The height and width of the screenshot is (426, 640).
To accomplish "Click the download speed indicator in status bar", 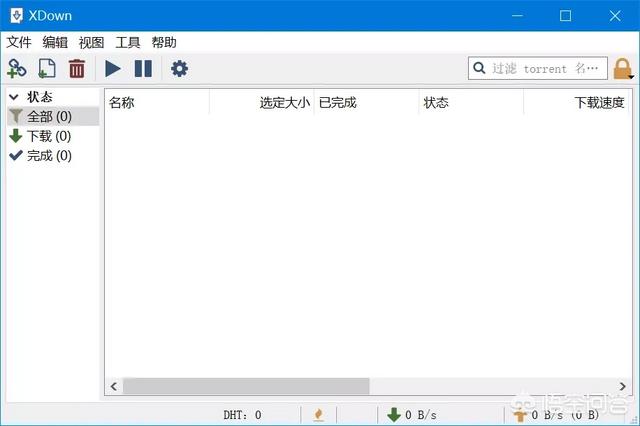I will 412,414.
